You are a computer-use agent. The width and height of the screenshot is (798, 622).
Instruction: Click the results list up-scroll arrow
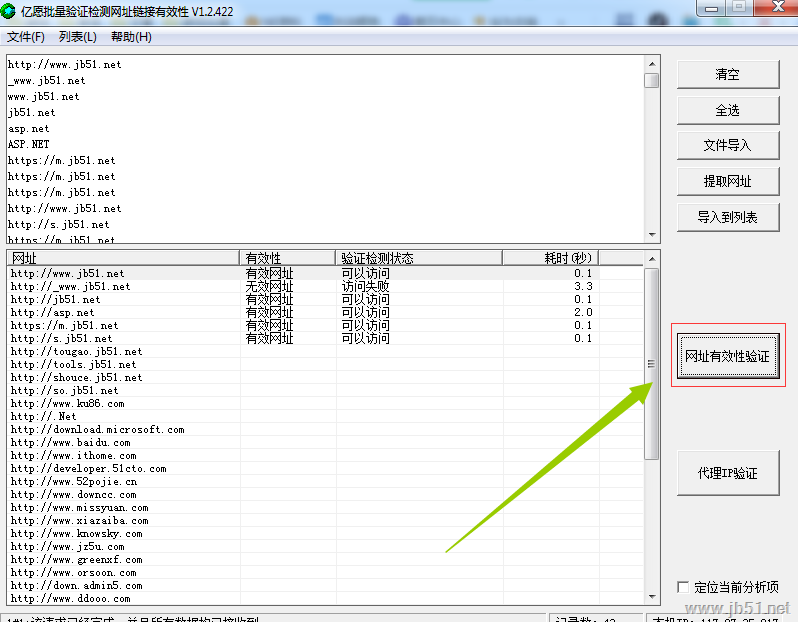[x=652, y=259]
